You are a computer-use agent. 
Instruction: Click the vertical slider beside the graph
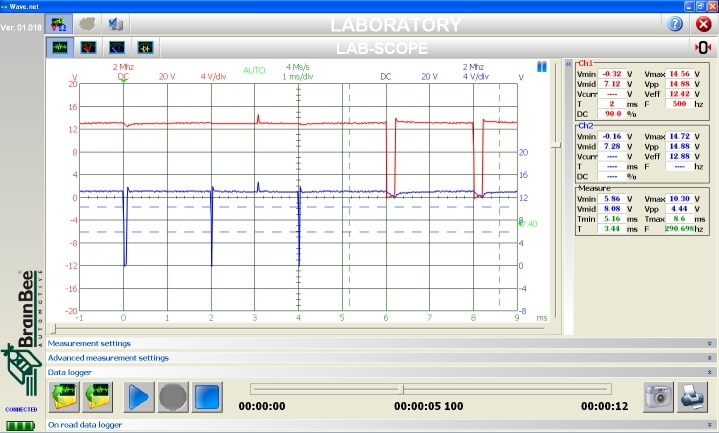[556, 145]
